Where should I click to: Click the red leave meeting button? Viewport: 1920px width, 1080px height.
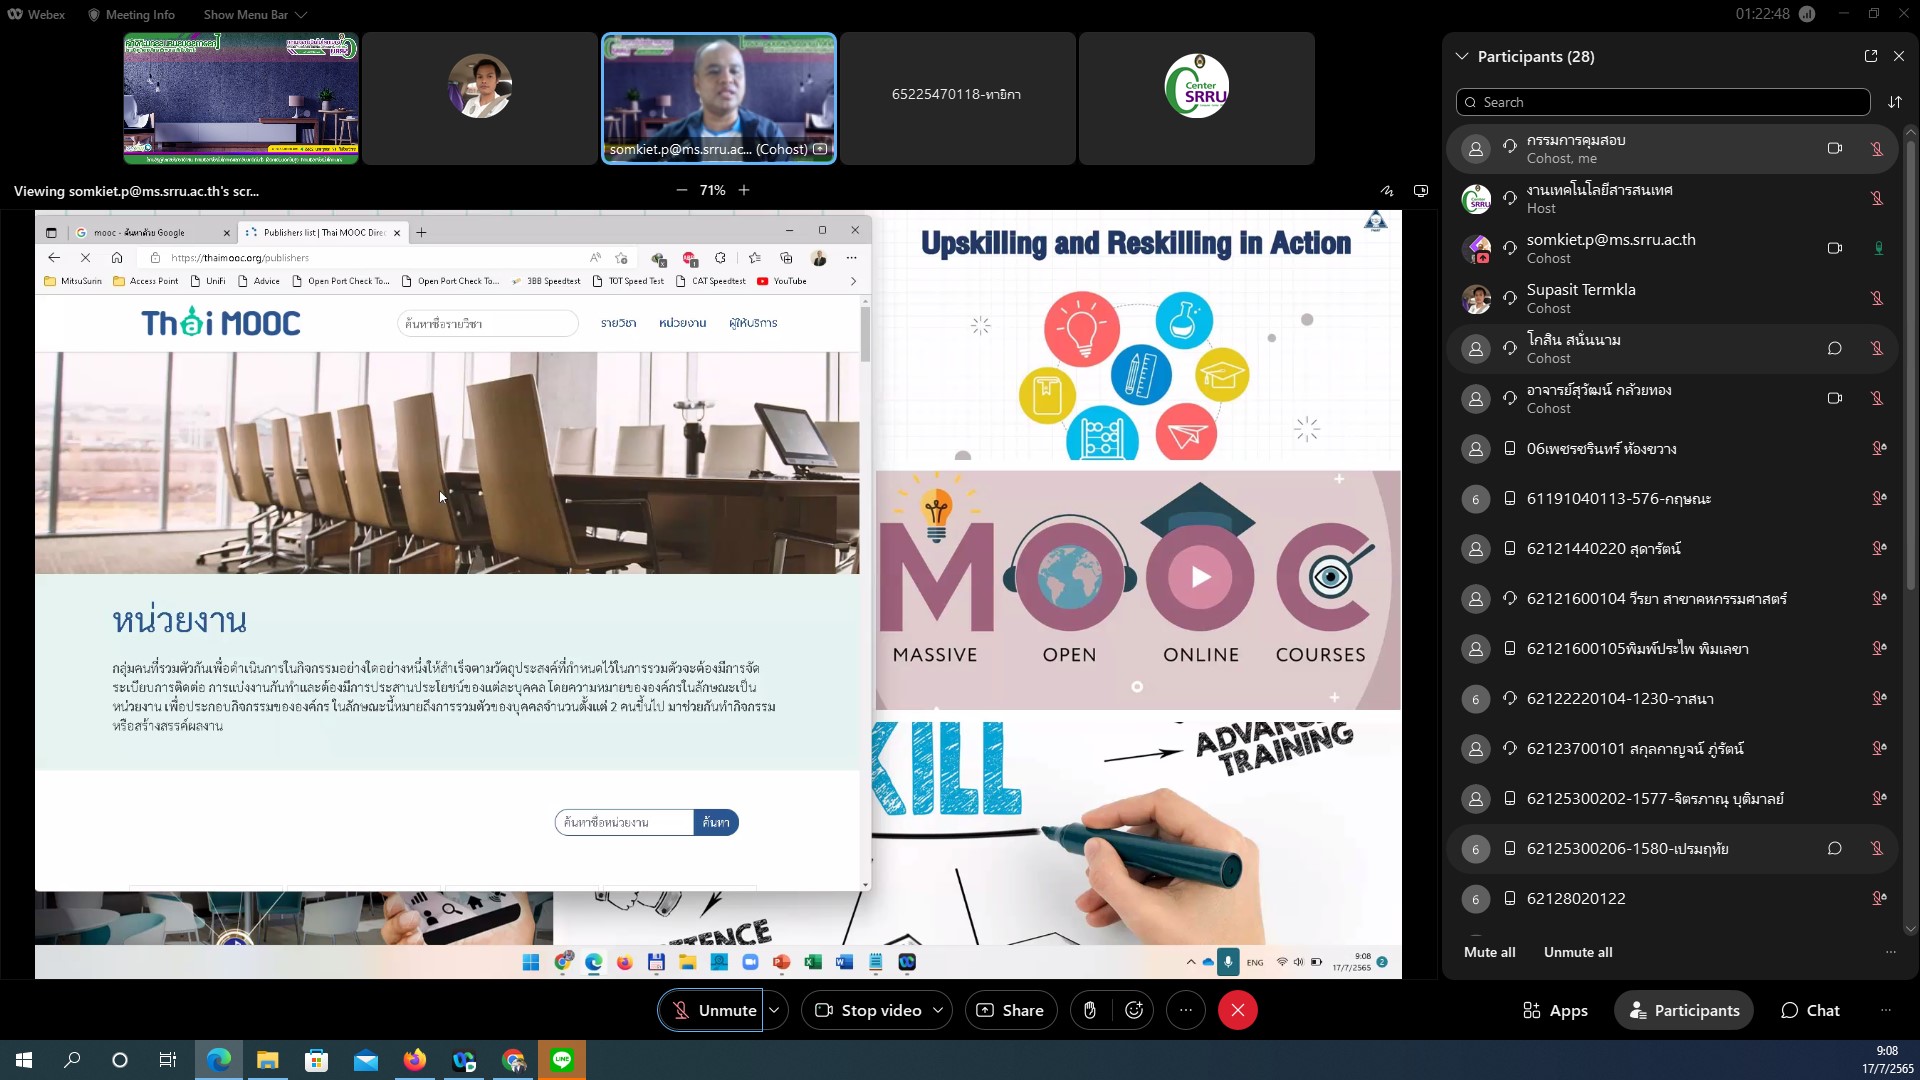1237,1010
